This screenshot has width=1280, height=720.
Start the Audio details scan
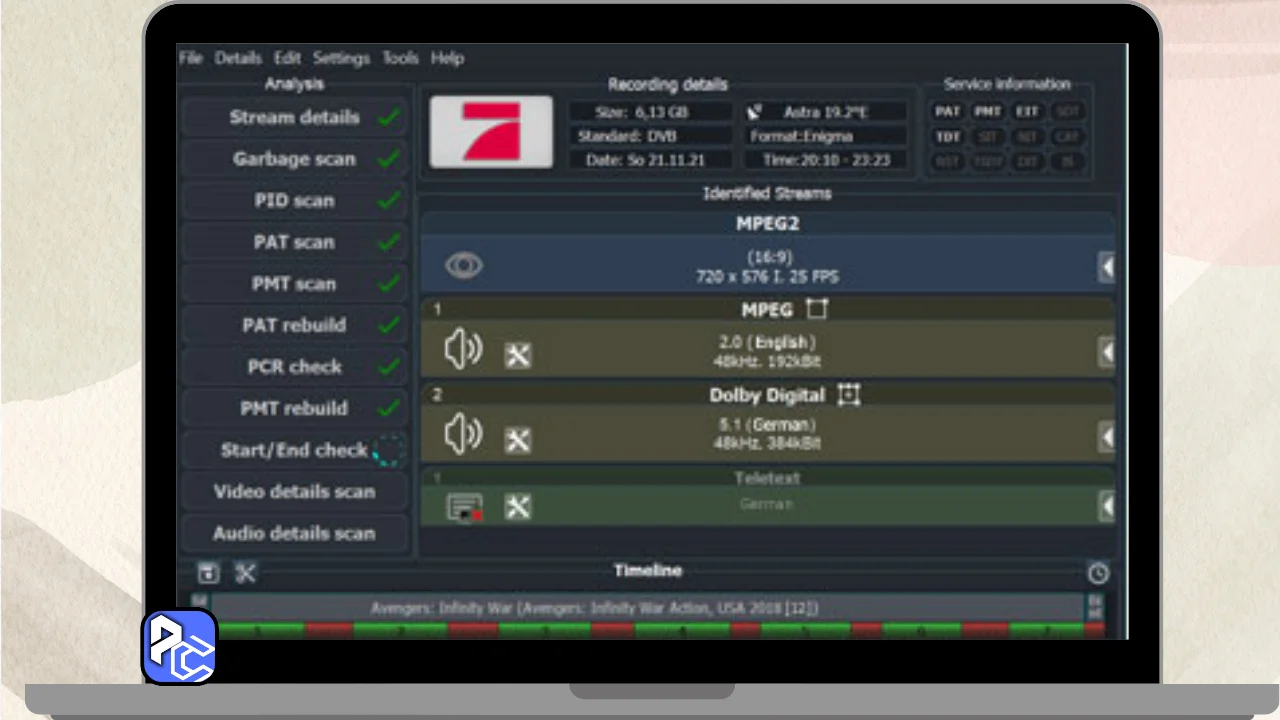point(294,533)
